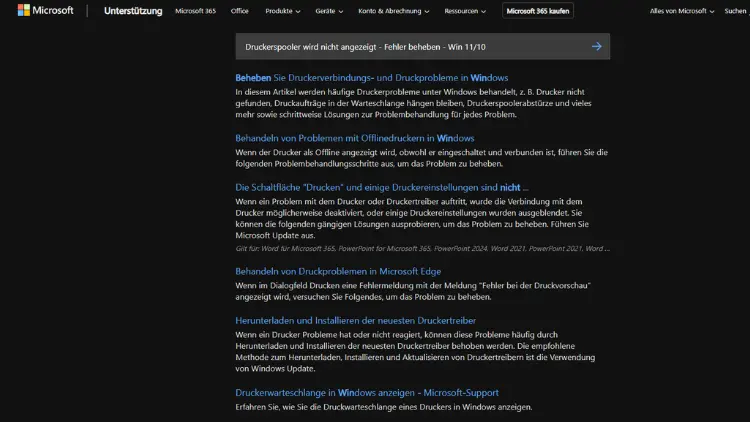The image size is (750, 422).
Task: Open Druckerwarteschlange in Windows anzeigen link
Action: click(x=367, y=392)
